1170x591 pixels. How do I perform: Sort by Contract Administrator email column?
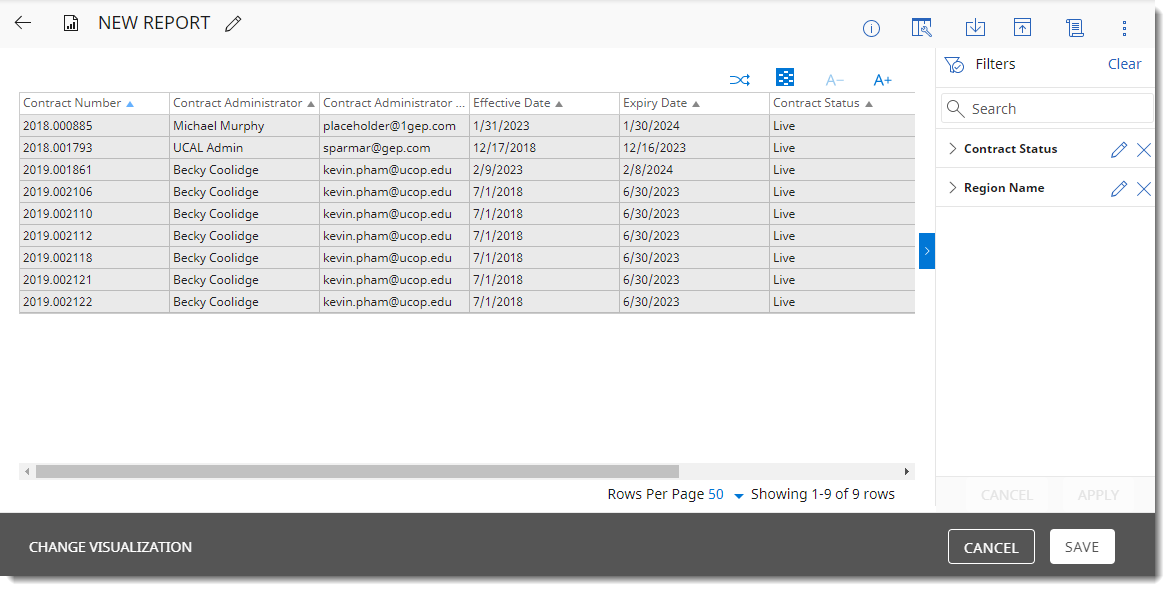click(394, 103)
